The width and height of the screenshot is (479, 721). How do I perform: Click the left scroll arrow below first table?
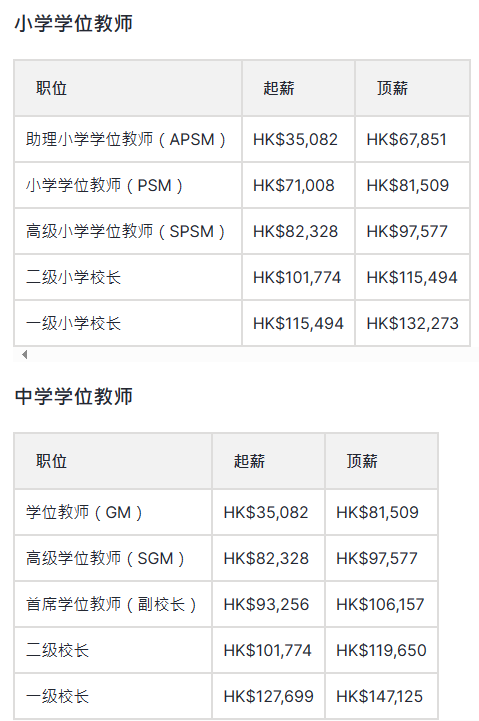click(25, 355)
